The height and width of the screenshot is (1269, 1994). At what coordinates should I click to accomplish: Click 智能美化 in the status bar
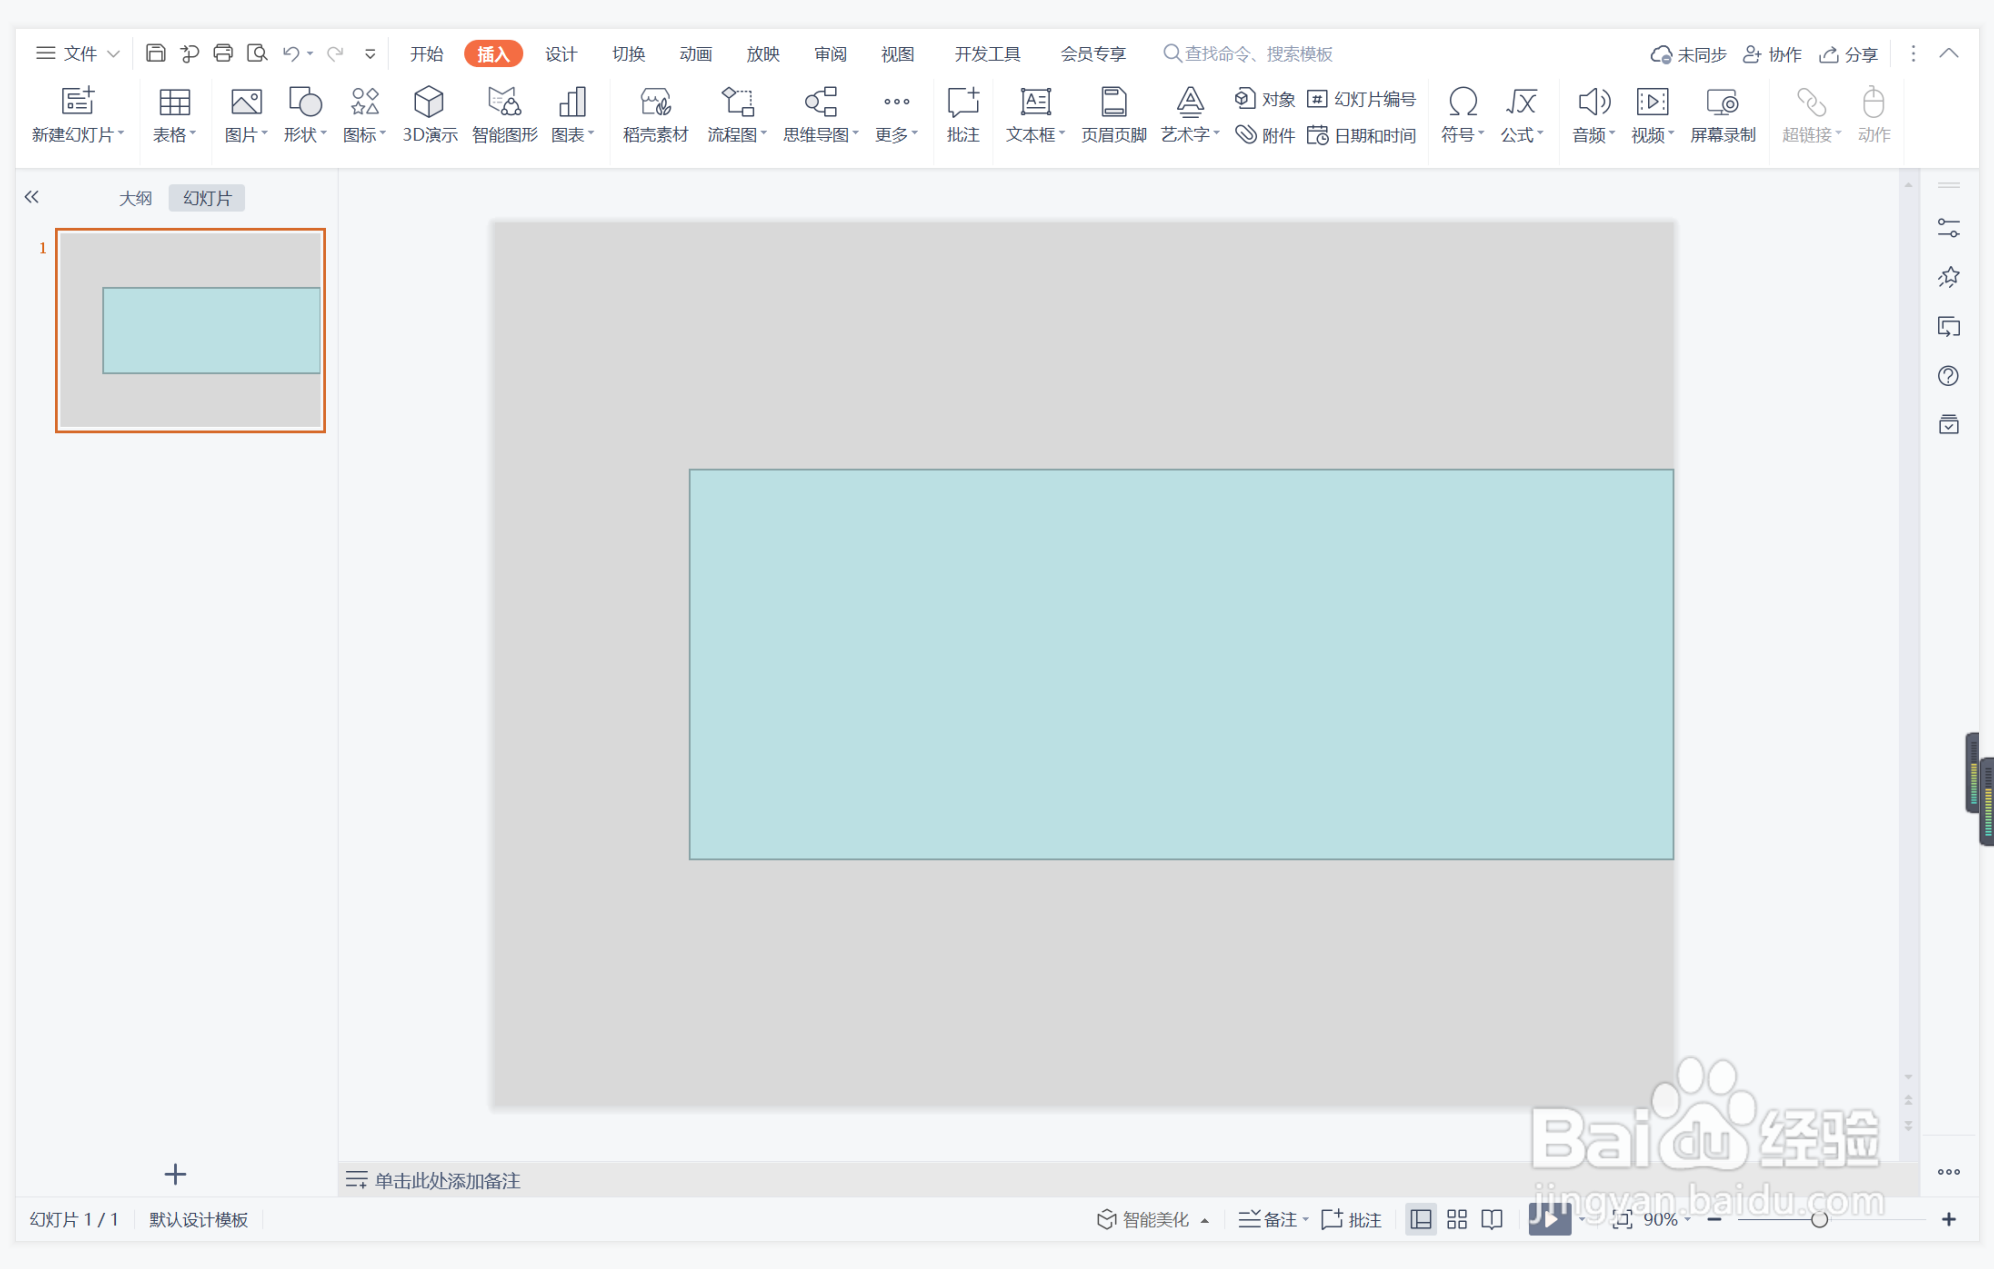1145,1219
